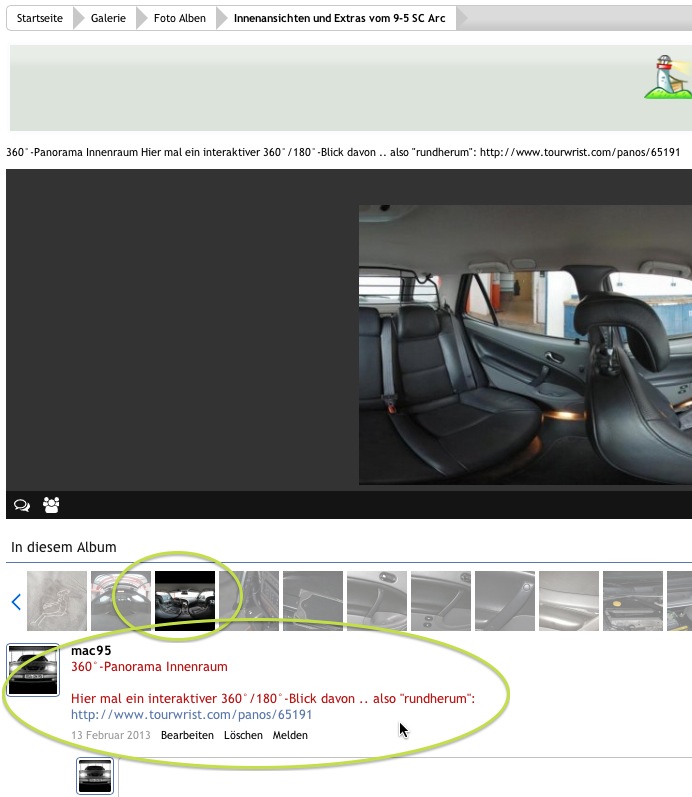Click the small car avatar below comment

tap(95, 776)
